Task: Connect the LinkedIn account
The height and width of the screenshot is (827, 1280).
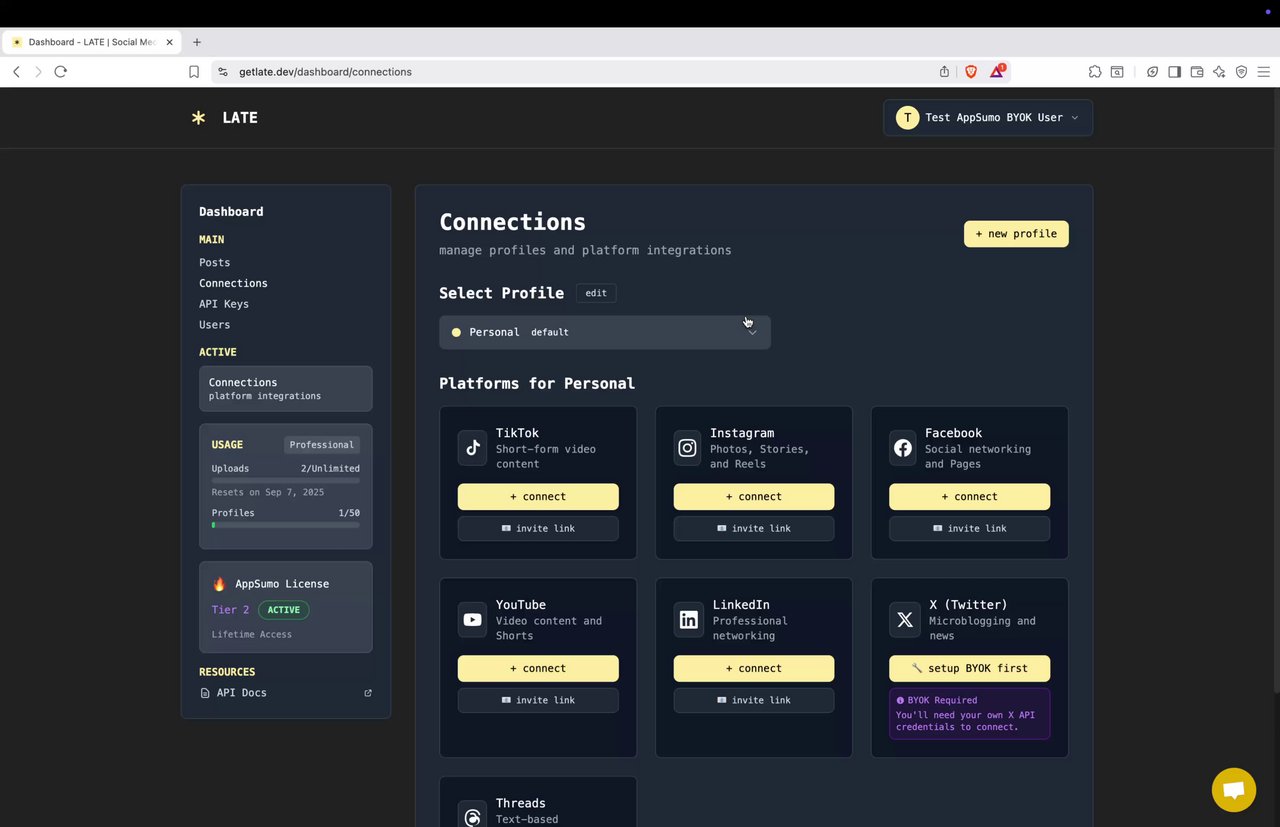Action: pos(754,669)
